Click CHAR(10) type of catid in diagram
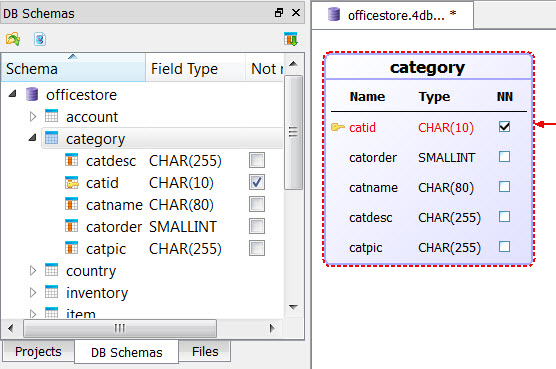Viewport: 556px width, 369px height. click(x=446, y=128)
